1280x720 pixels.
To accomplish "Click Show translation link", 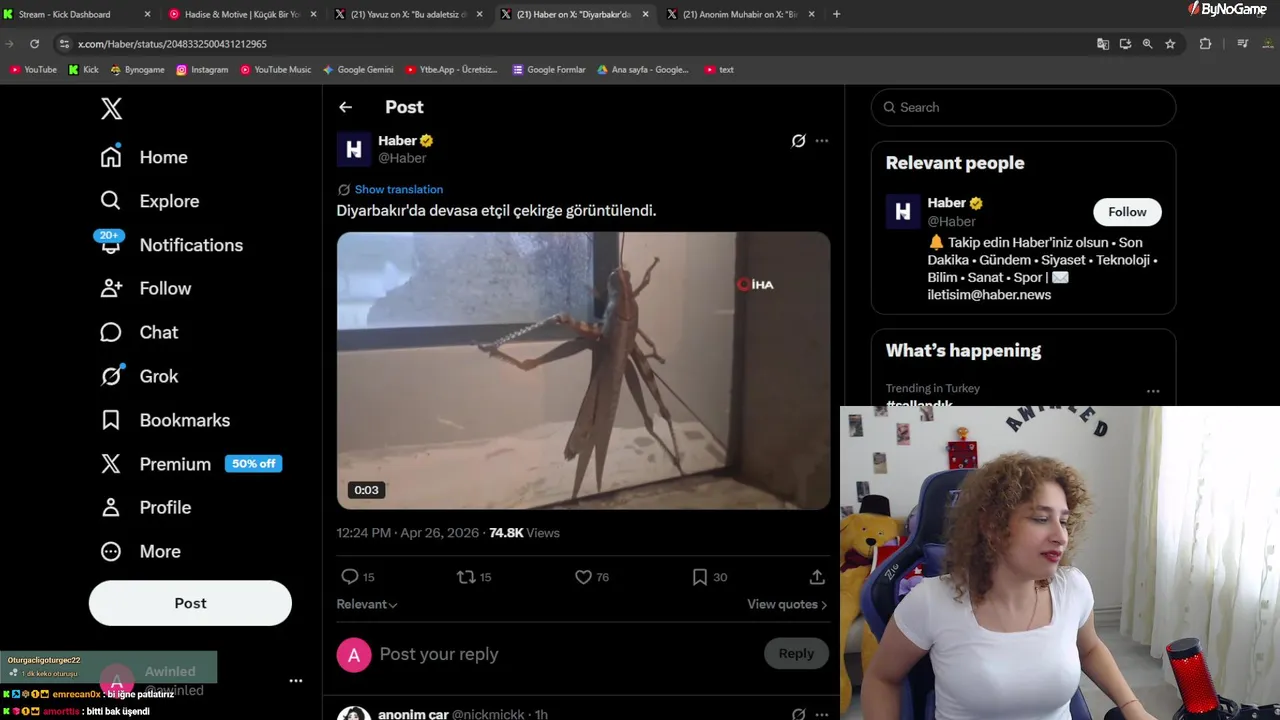I will [x=398, y=189].
